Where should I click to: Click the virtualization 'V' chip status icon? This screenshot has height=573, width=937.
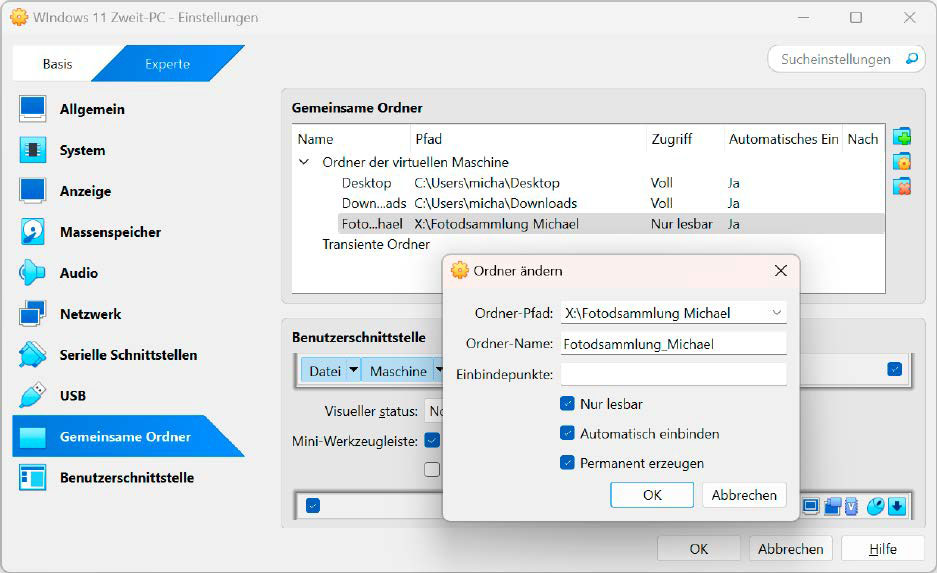(x=851, y=506)
